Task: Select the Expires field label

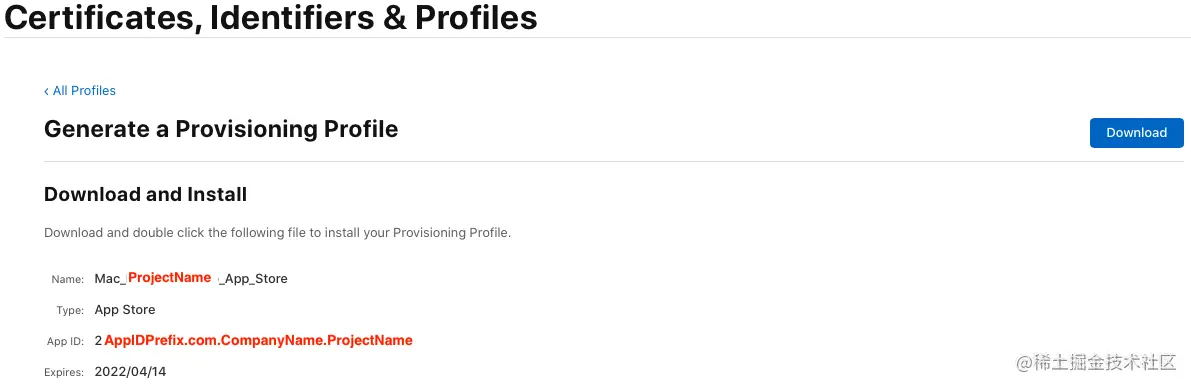Action: [x=65, y=373]
